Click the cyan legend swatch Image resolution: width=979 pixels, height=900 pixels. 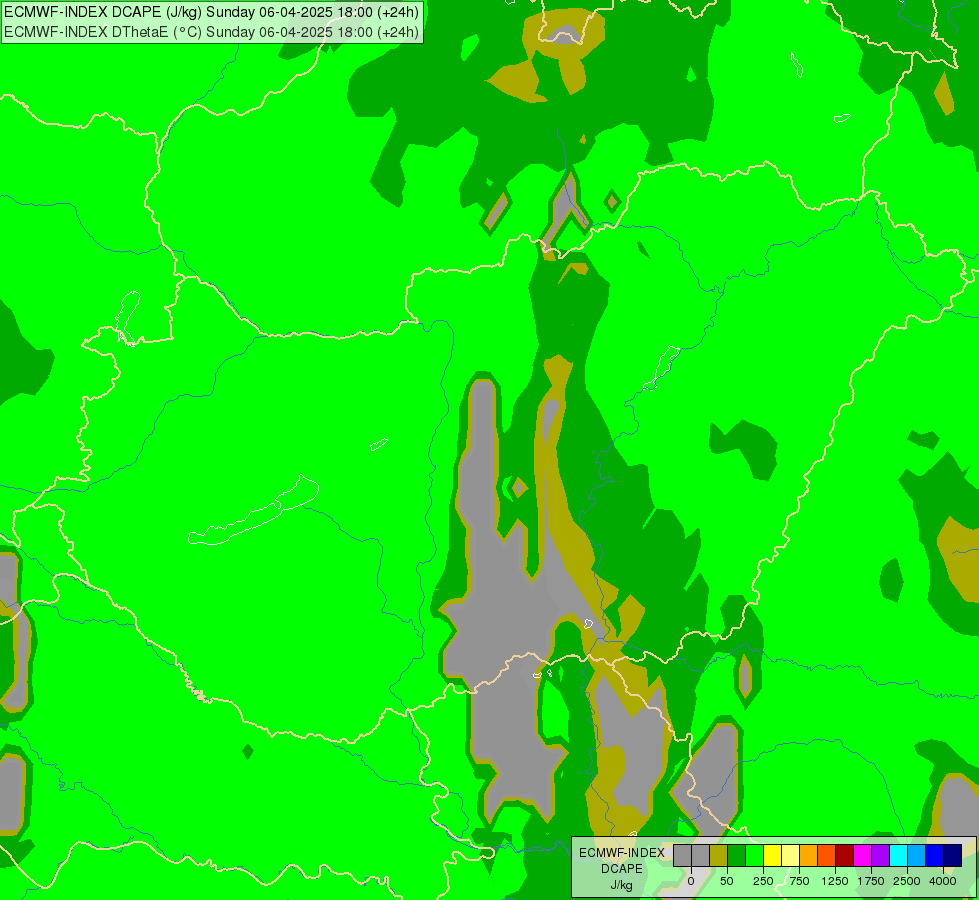pos(898,856)
